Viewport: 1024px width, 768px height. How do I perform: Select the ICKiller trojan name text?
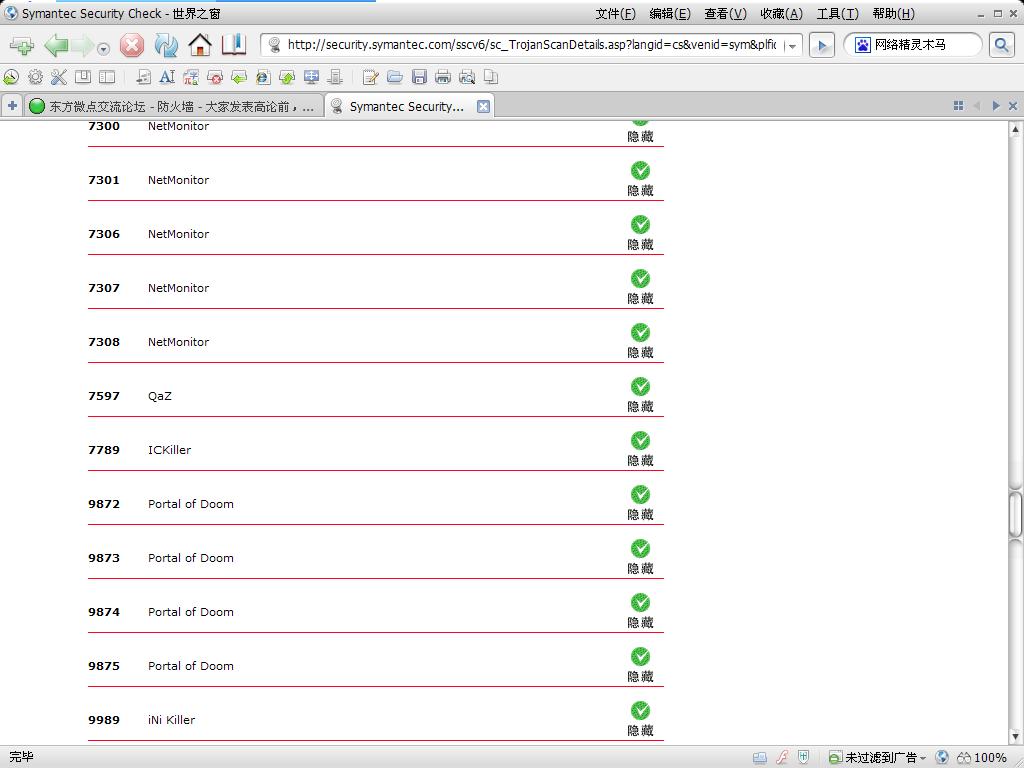[x=170, y=450]
